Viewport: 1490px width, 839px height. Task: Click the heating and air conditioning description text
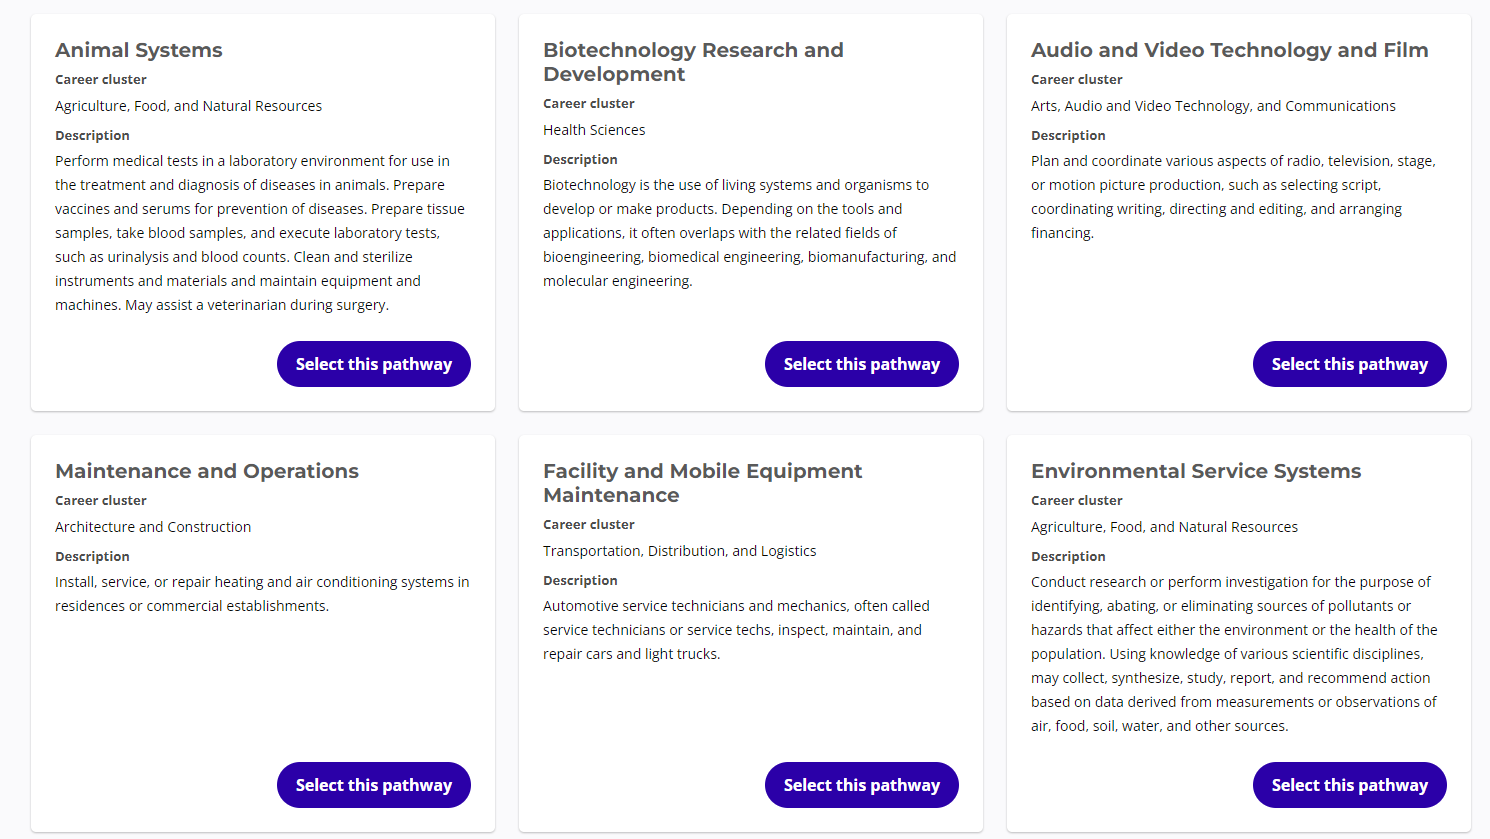pos(262,594)
